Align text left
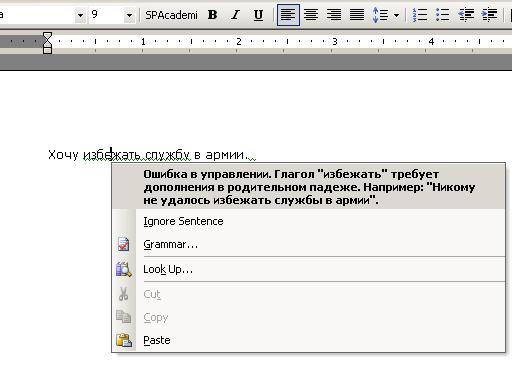This screenshot has width=512, height=368. coord(288,15)
